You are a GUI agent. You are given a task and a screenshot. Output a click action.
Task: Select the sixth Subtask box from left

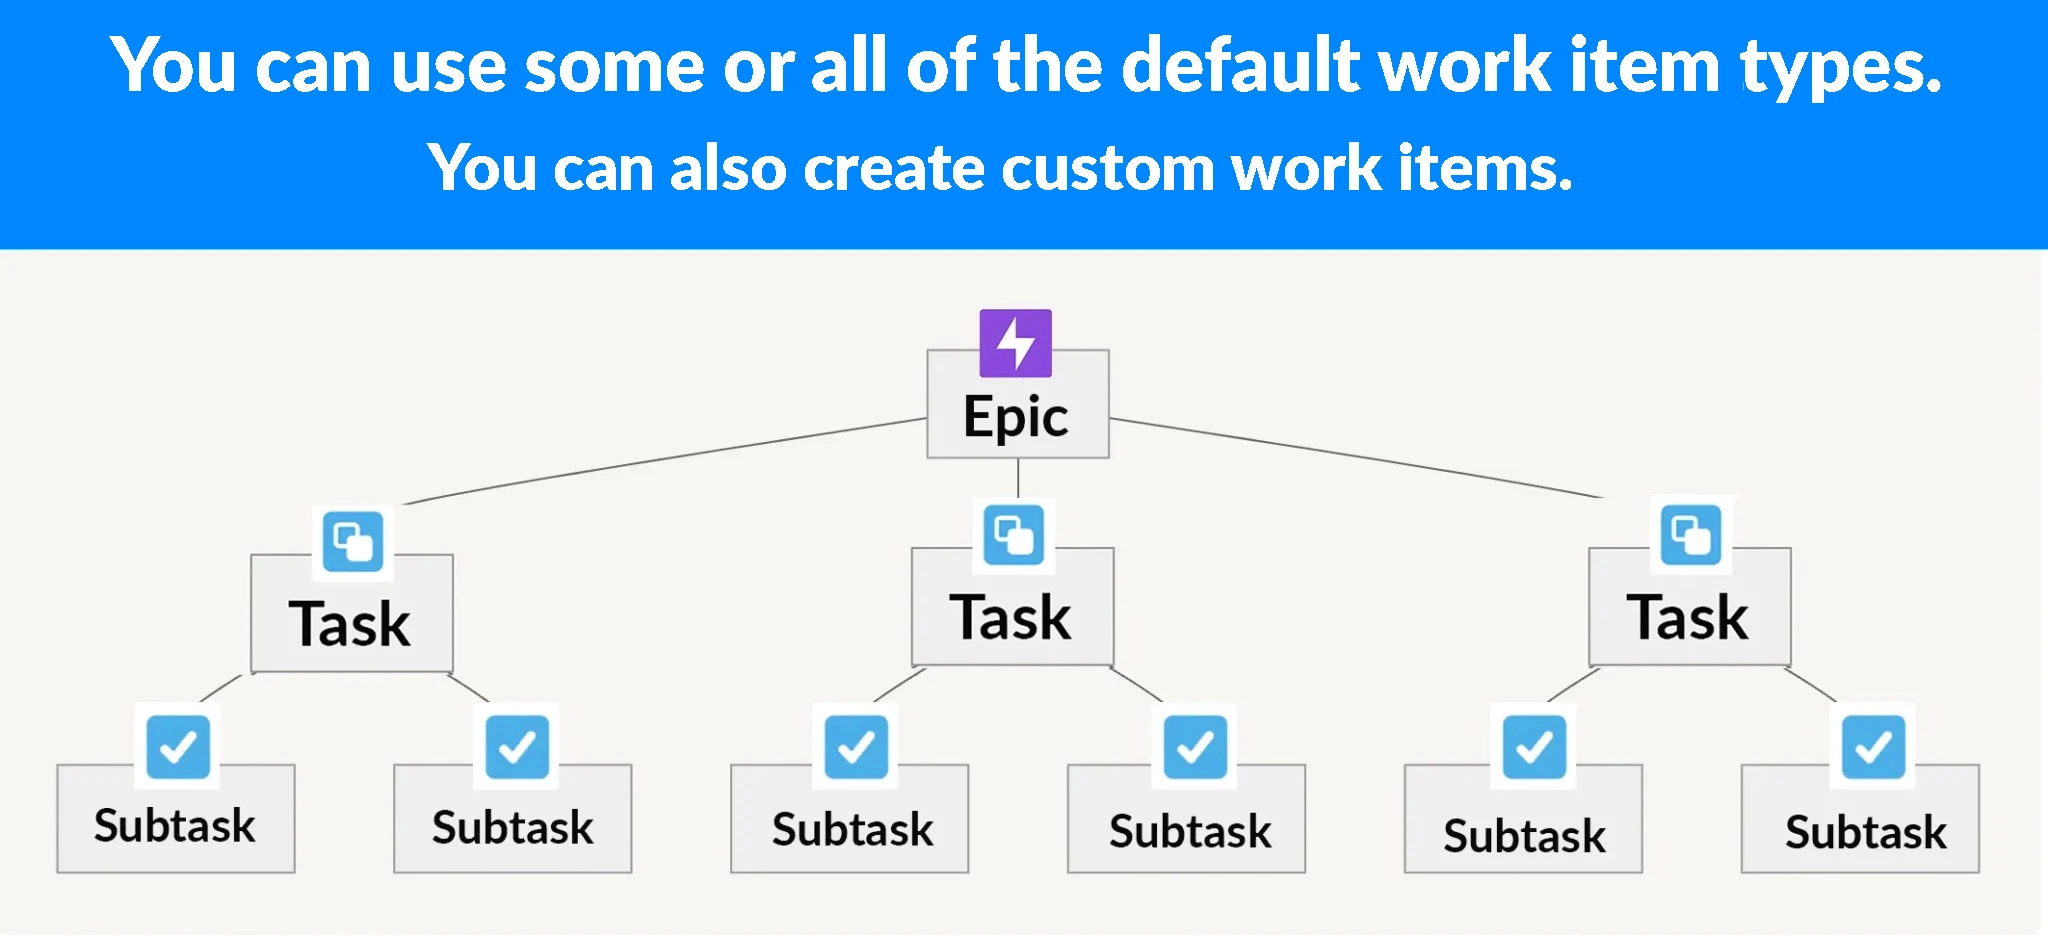point(1861,819)
